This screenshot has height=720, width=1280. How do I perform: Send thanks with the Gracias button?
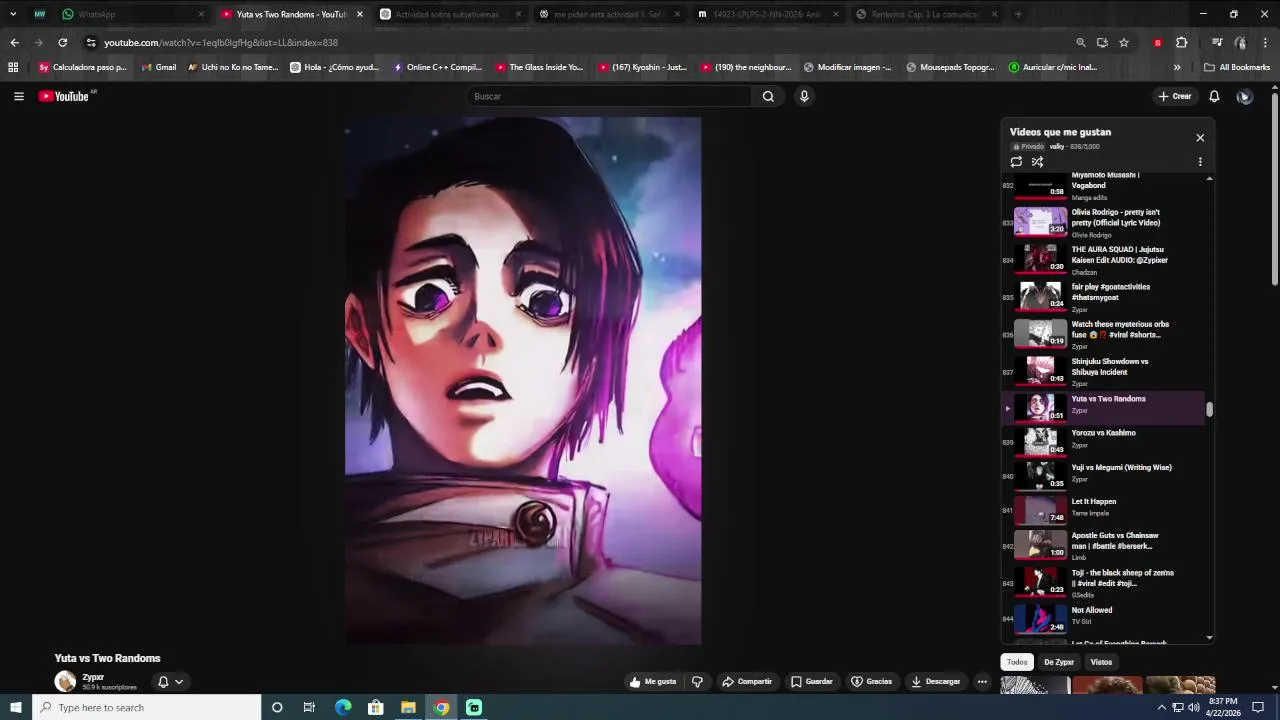(871, 682)
